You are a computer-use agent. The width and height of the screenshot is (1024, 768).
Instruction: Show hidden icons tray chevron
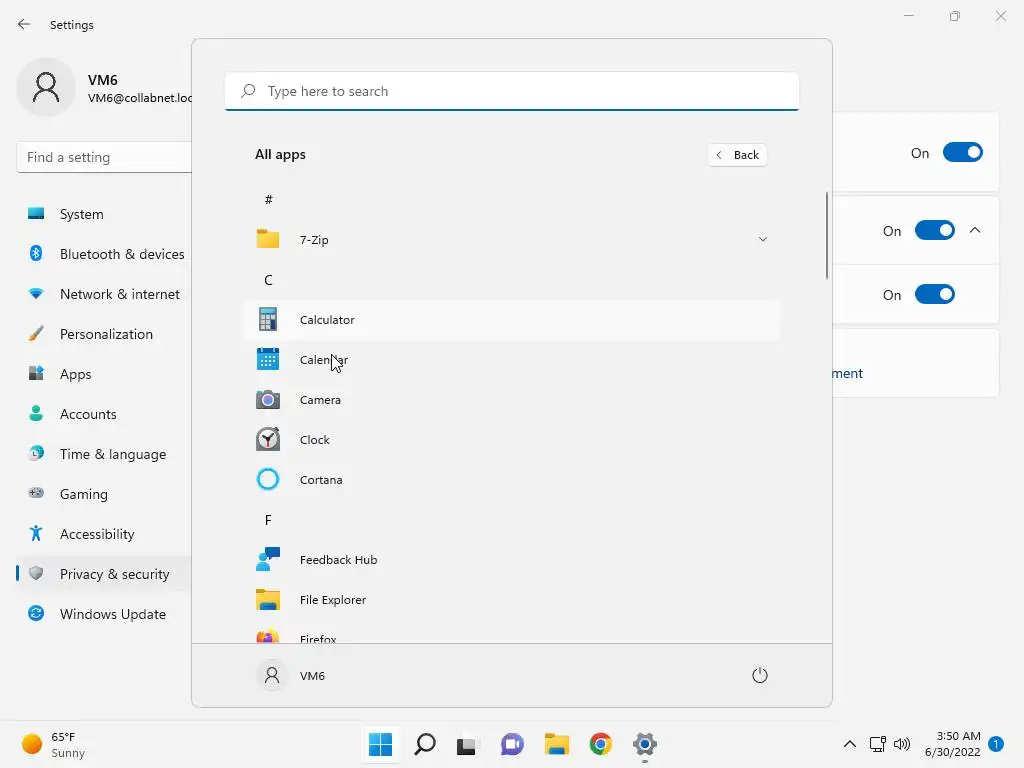[850, 744]
